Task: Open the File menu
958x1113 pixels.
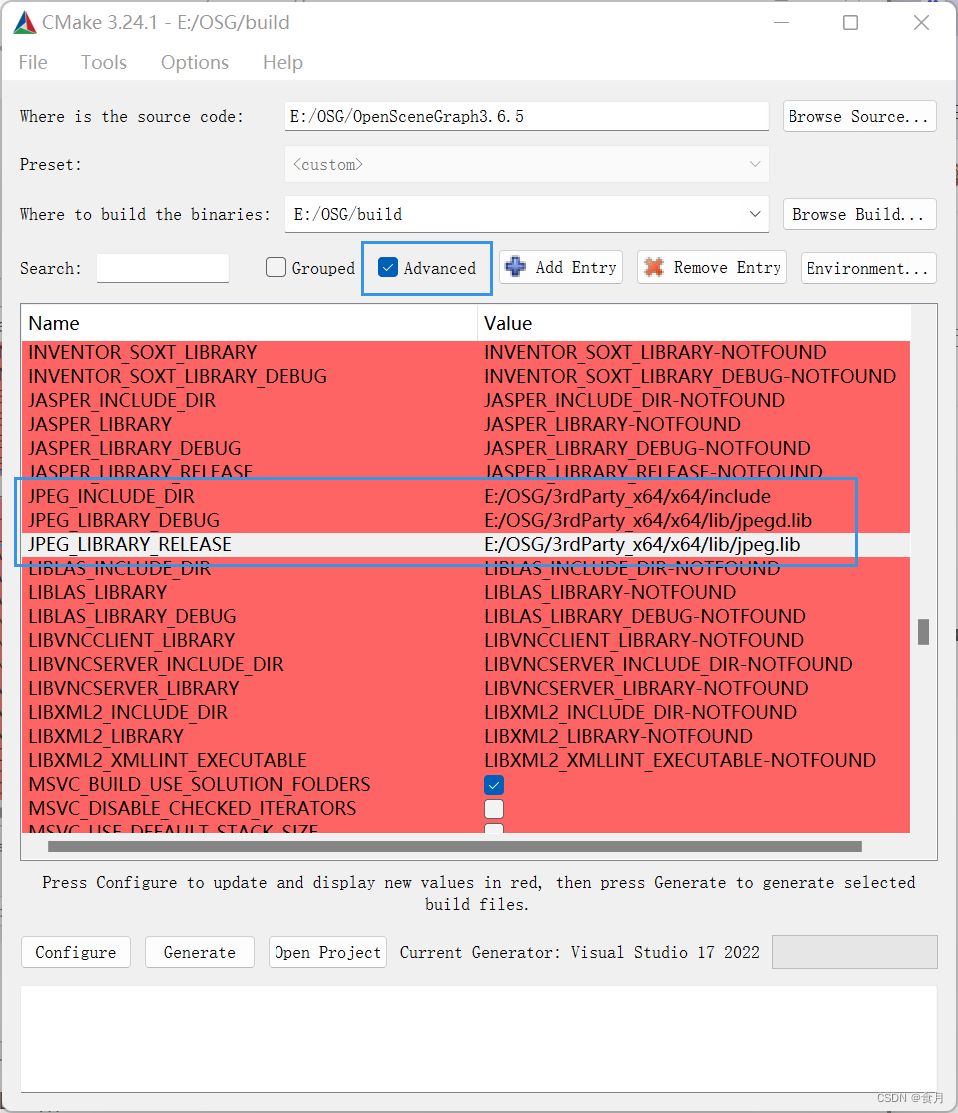Action: pos(32,62)
